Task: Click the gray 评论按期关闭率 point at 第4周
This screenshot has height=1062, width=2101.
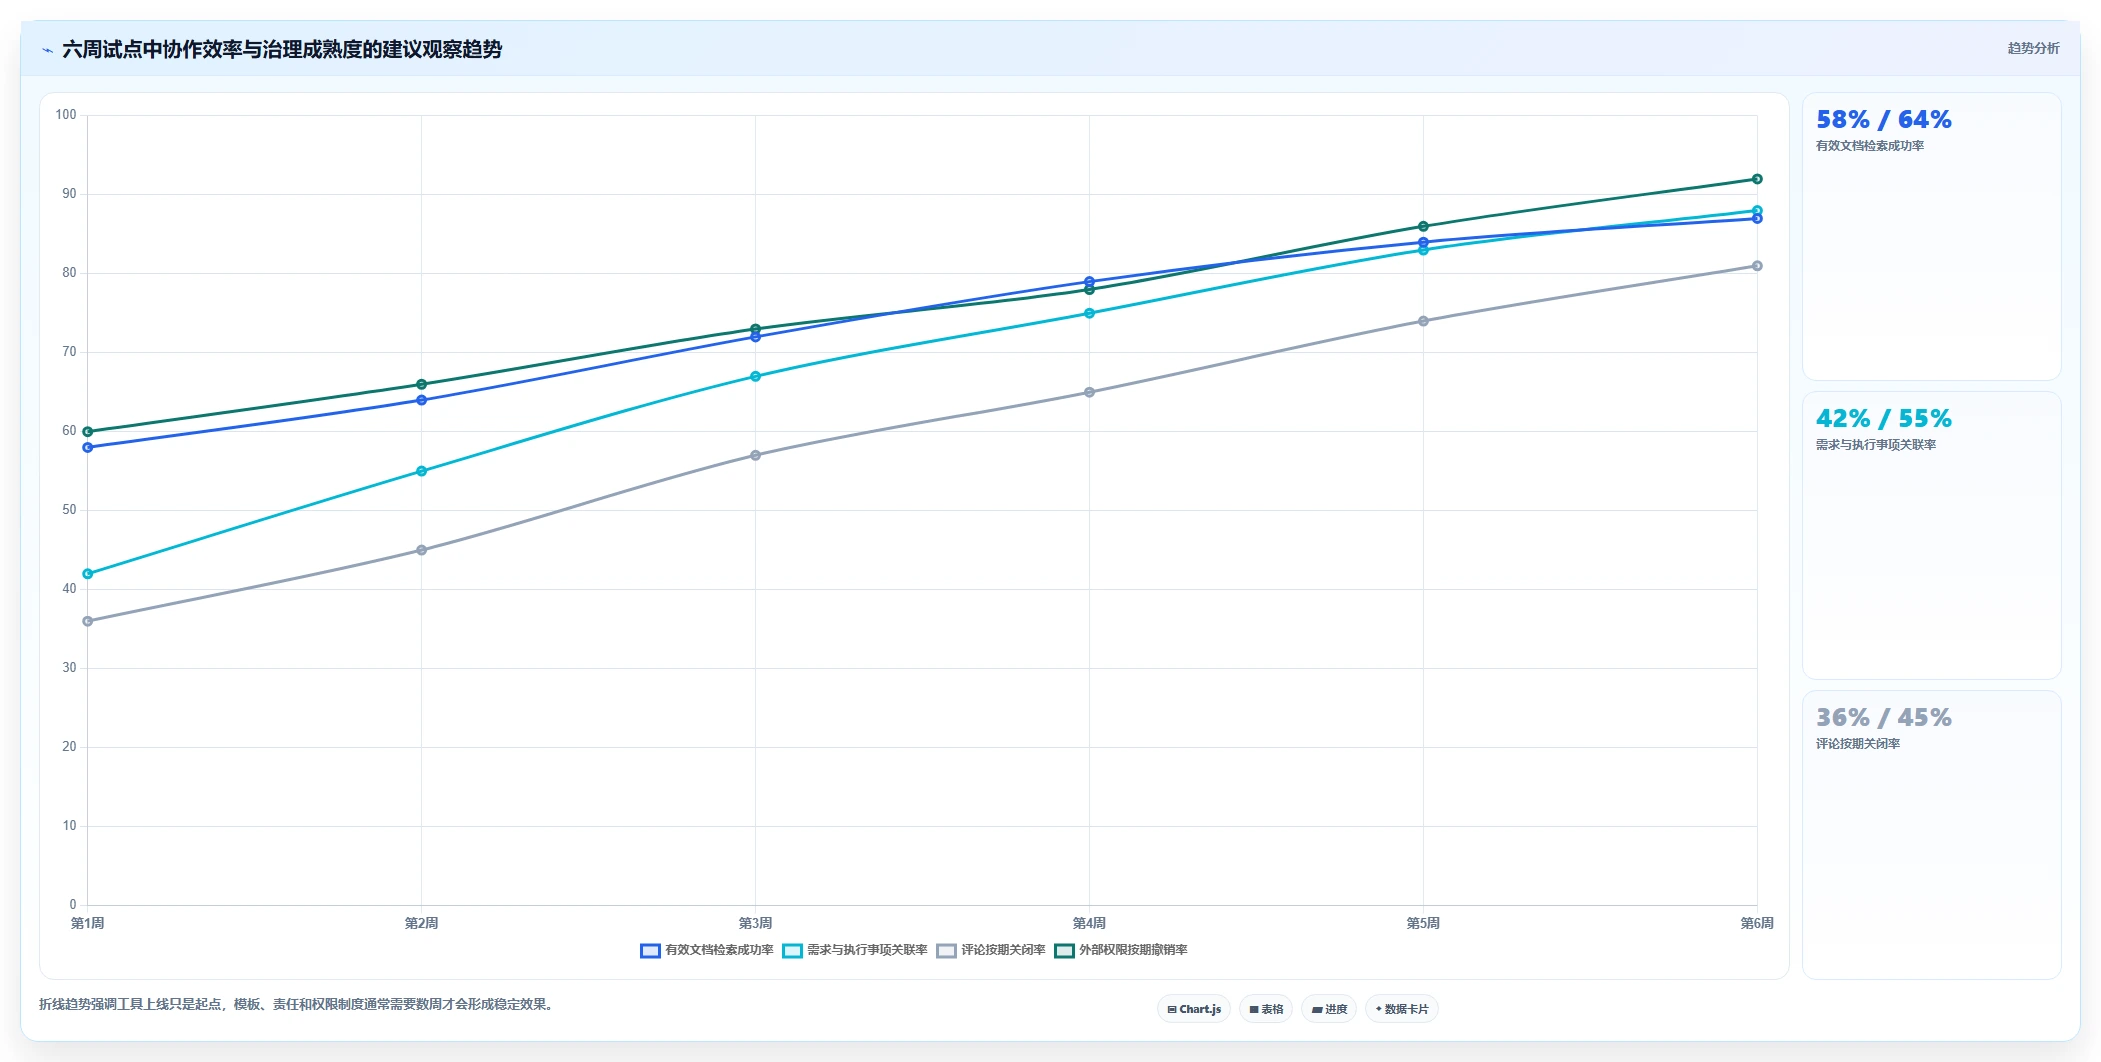Action: tap(1089, 392)
